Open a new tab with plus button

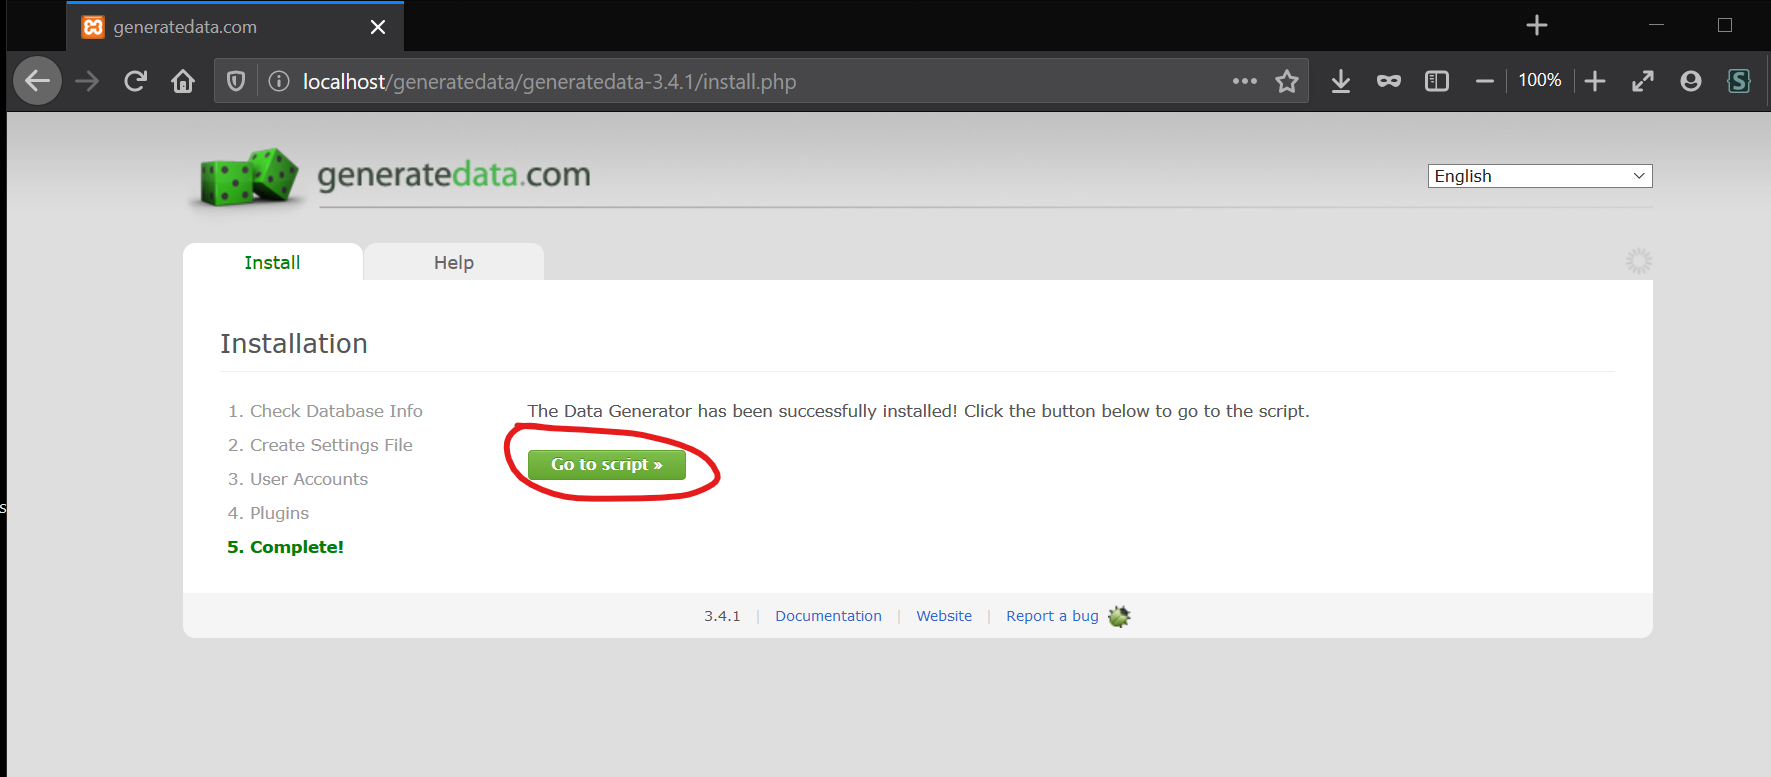(x=1537, y=26)
